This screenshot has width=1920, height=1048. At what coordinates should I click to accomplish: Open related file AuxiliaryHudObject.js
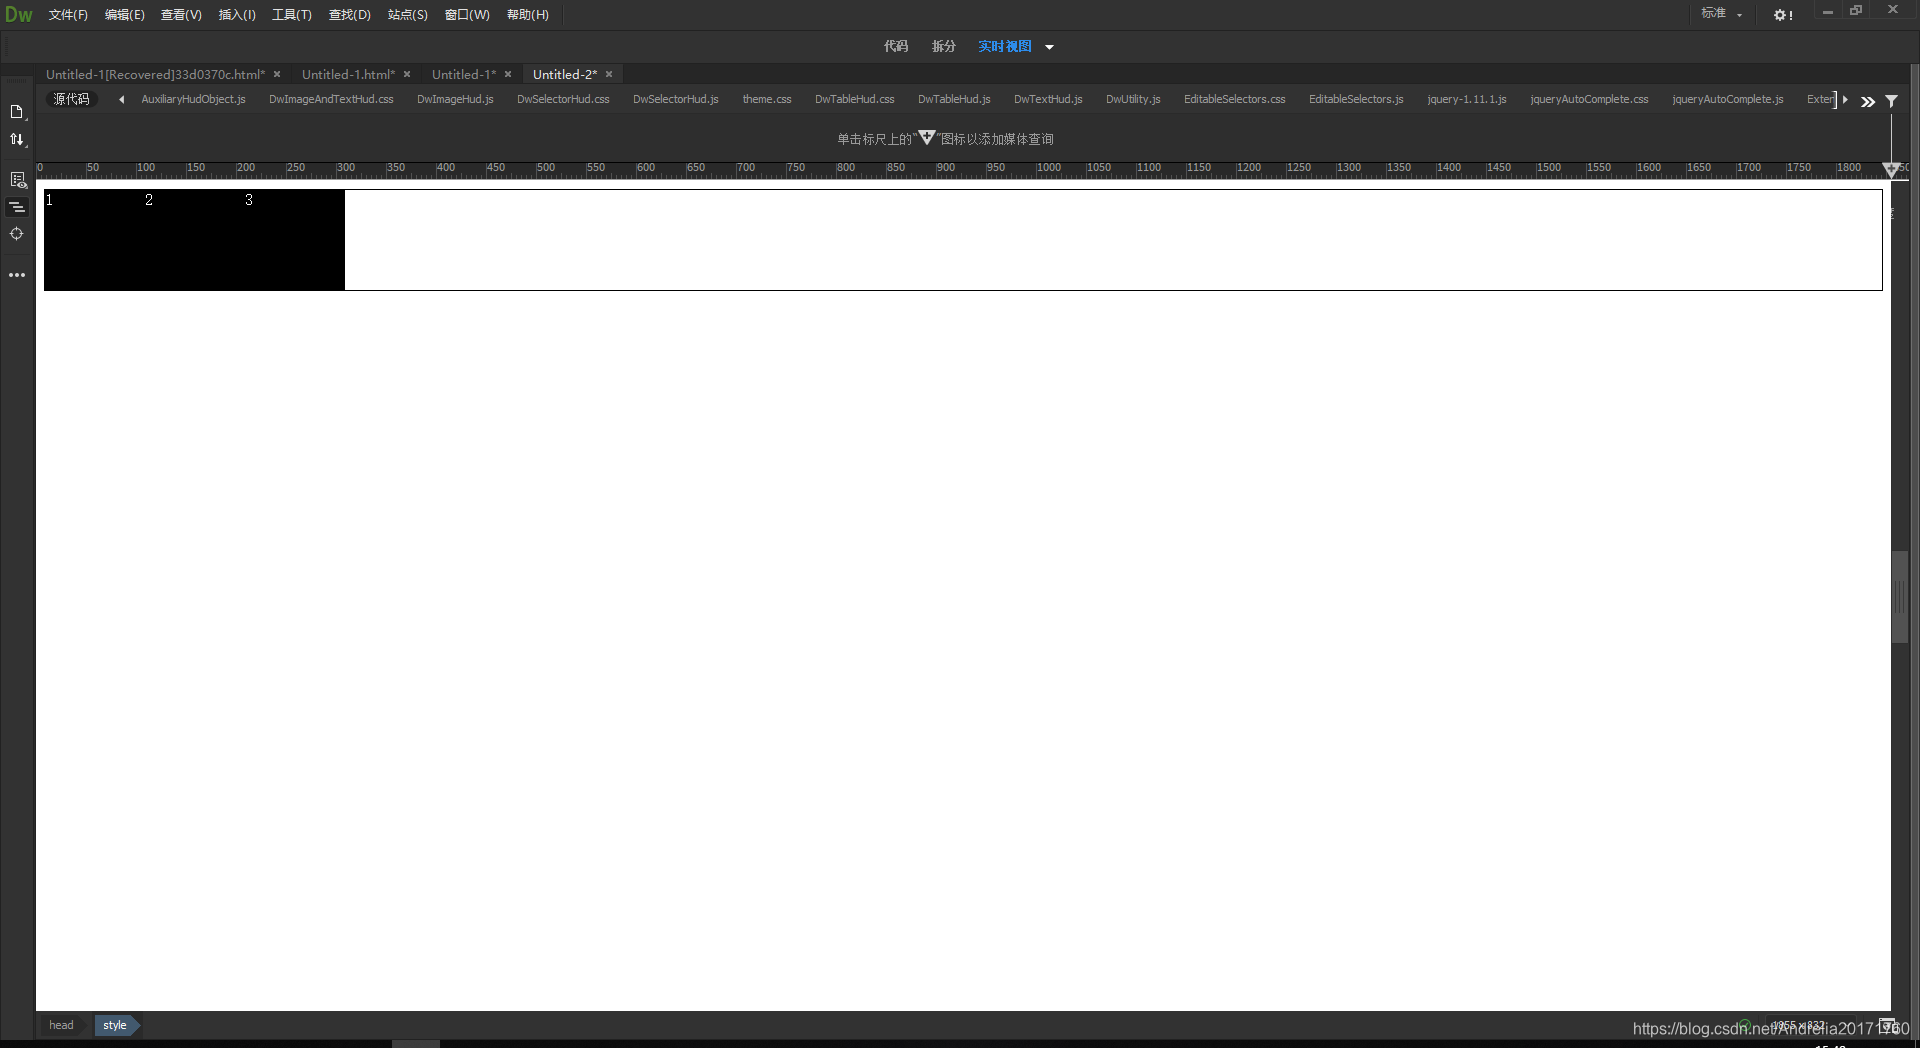pos(193,99)
